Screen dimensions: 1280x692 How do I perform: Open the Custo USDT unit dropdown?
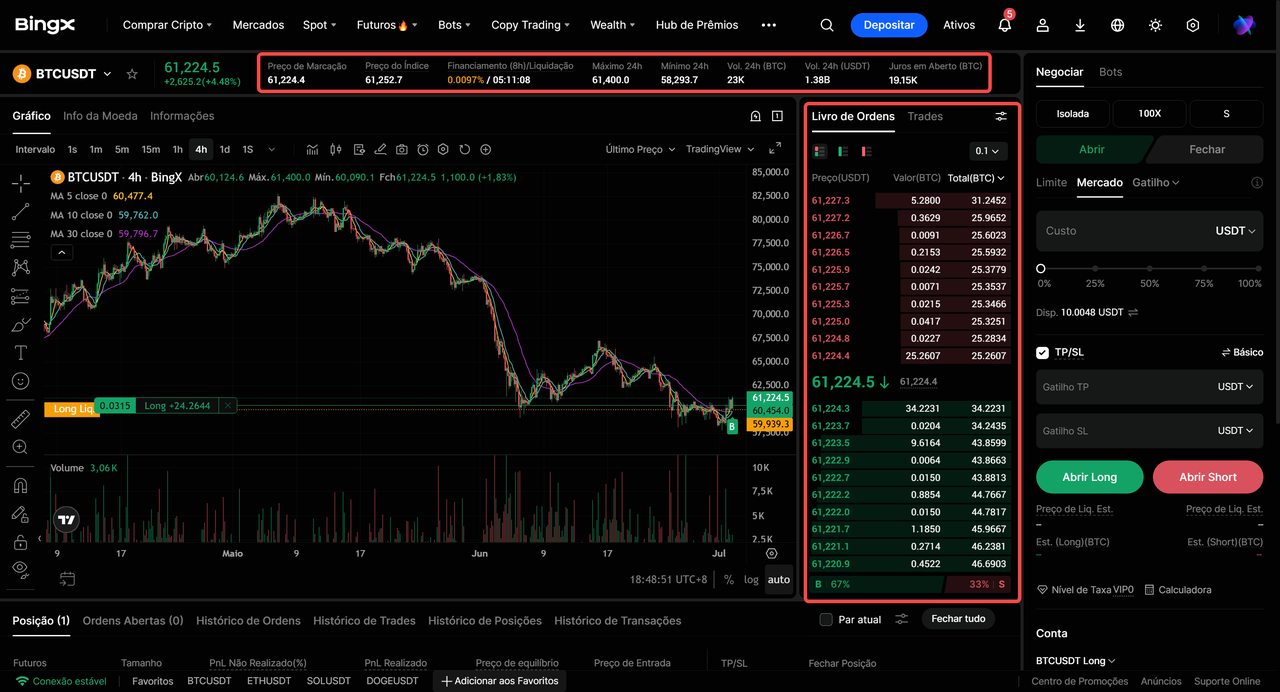pyautogui.click(x=1235, y=231)
